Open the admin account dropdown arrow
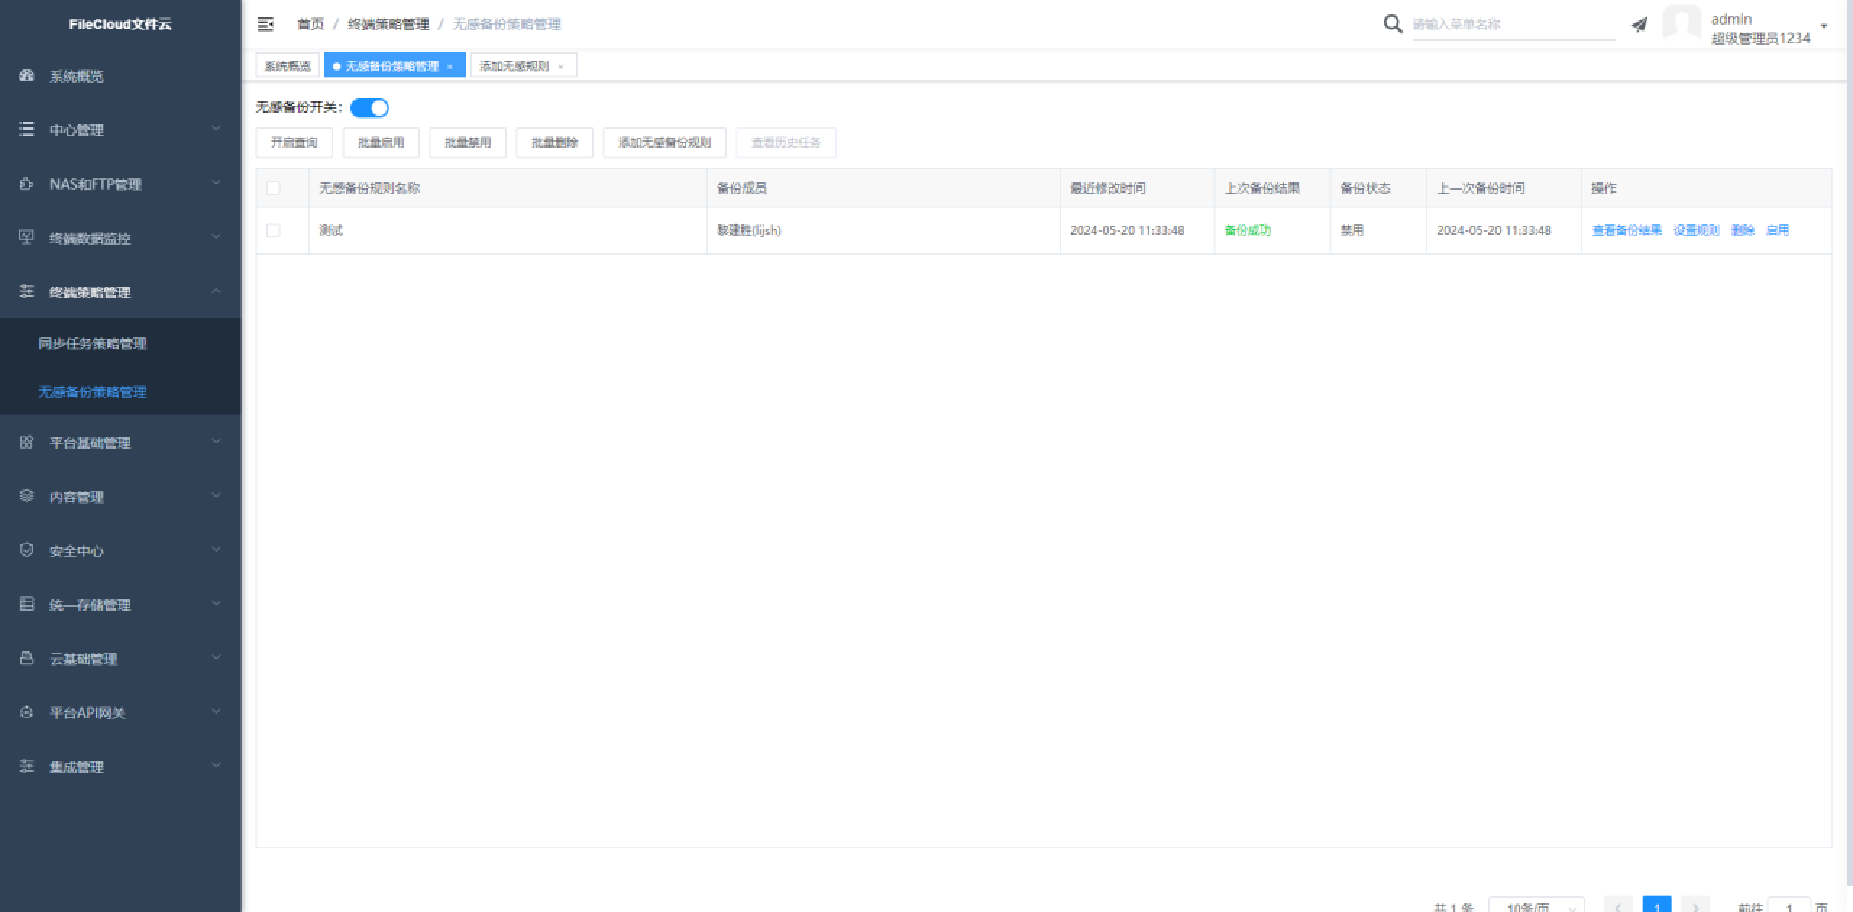This screenshot has height=912, width=1853. point(1824,26)
